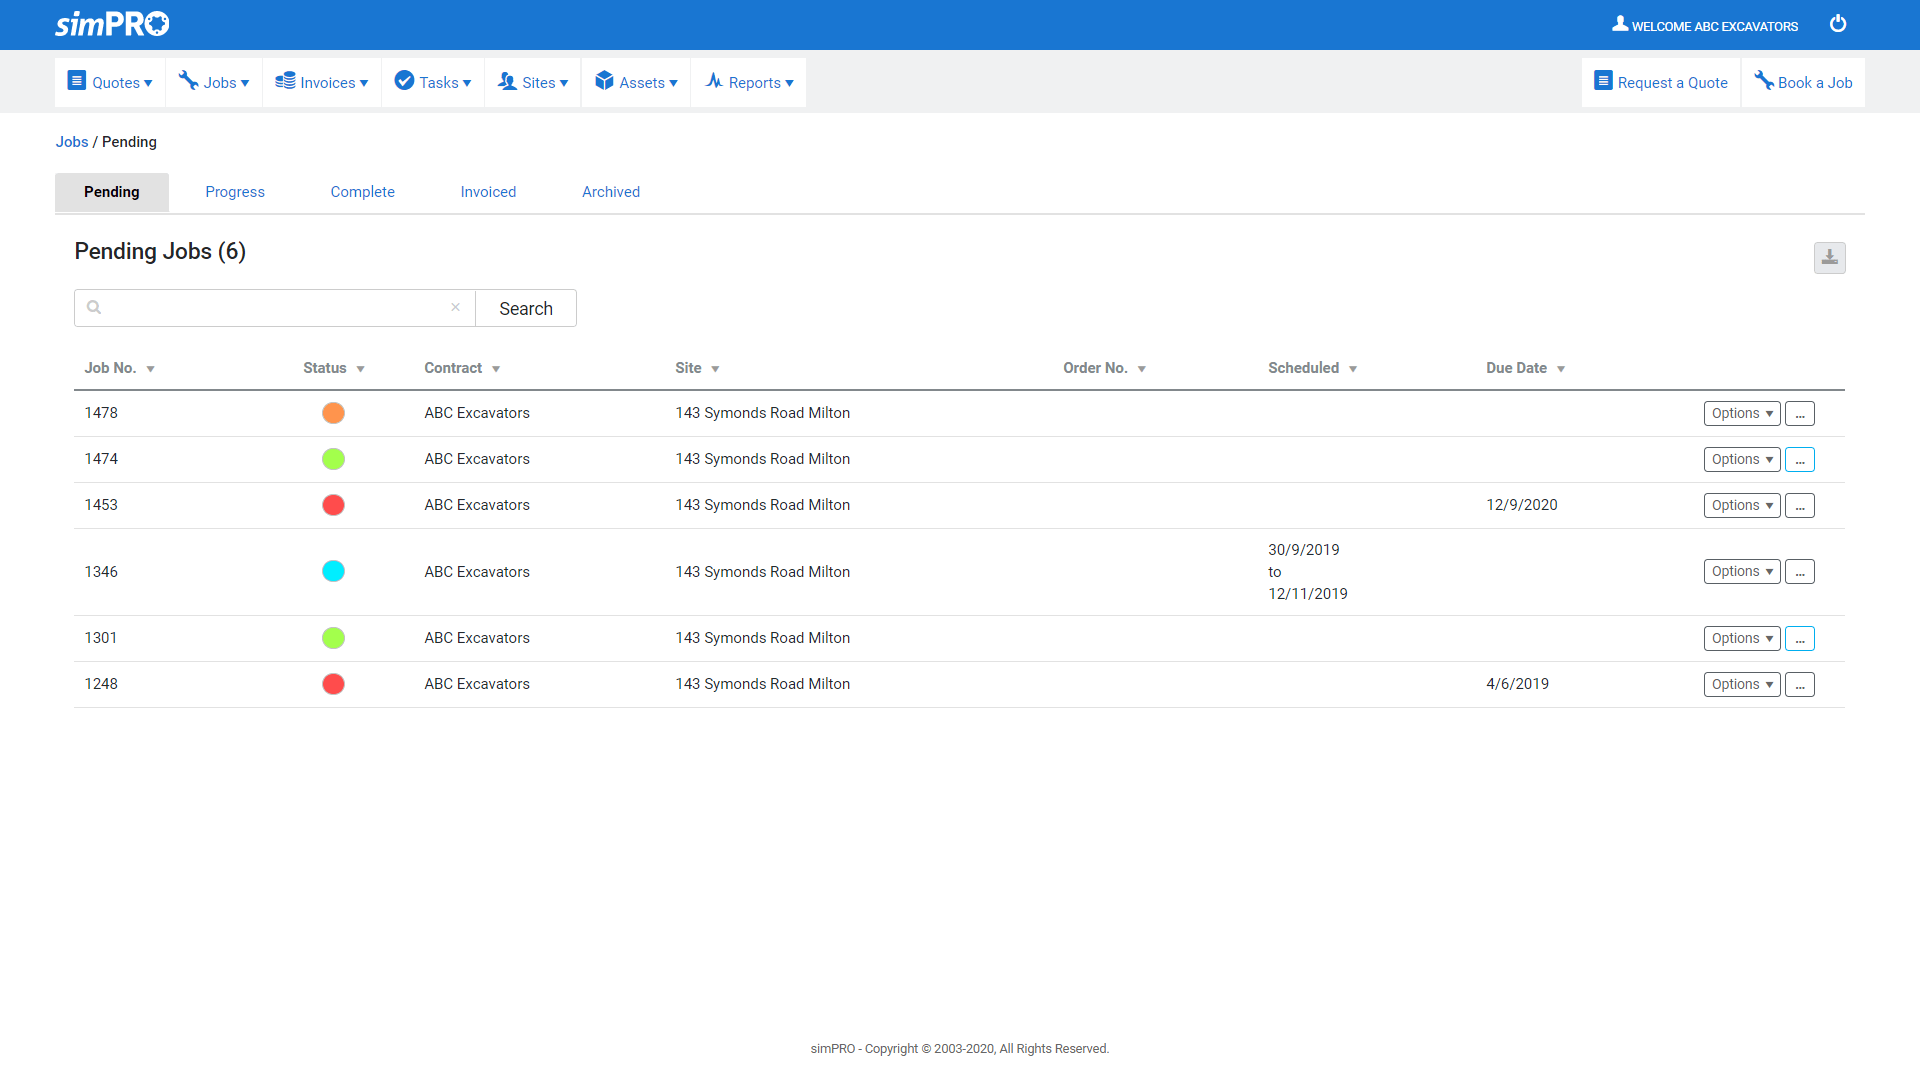This screenshot has height=1080, width=1920.
Task: Clear the search field with X
Action: [455, 308]
